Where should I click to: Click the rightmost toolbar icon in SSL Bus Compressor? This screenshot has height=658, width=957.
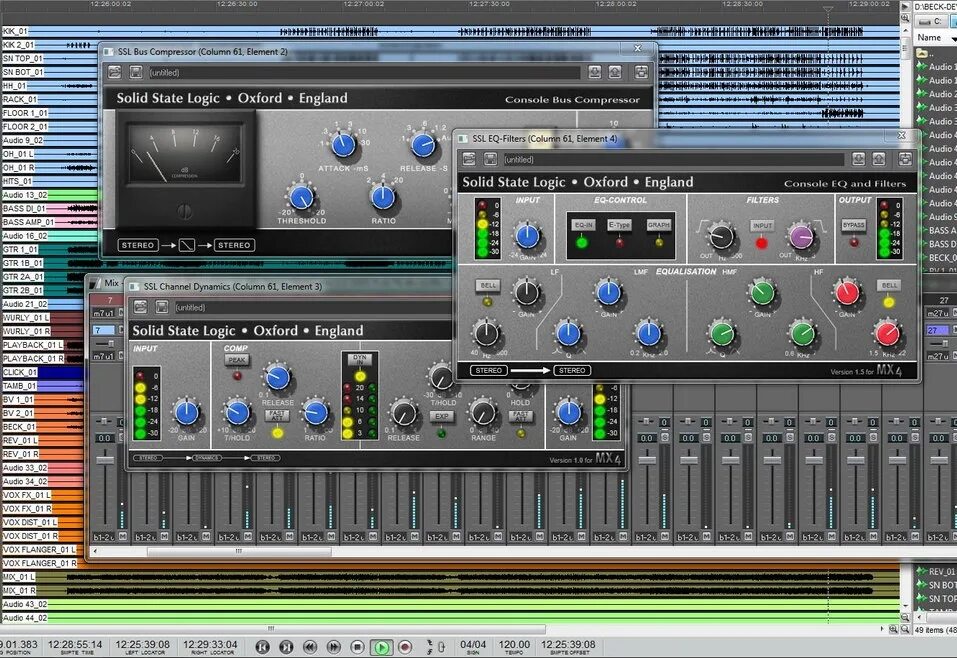pyautogui.click(x=641, y=72)
